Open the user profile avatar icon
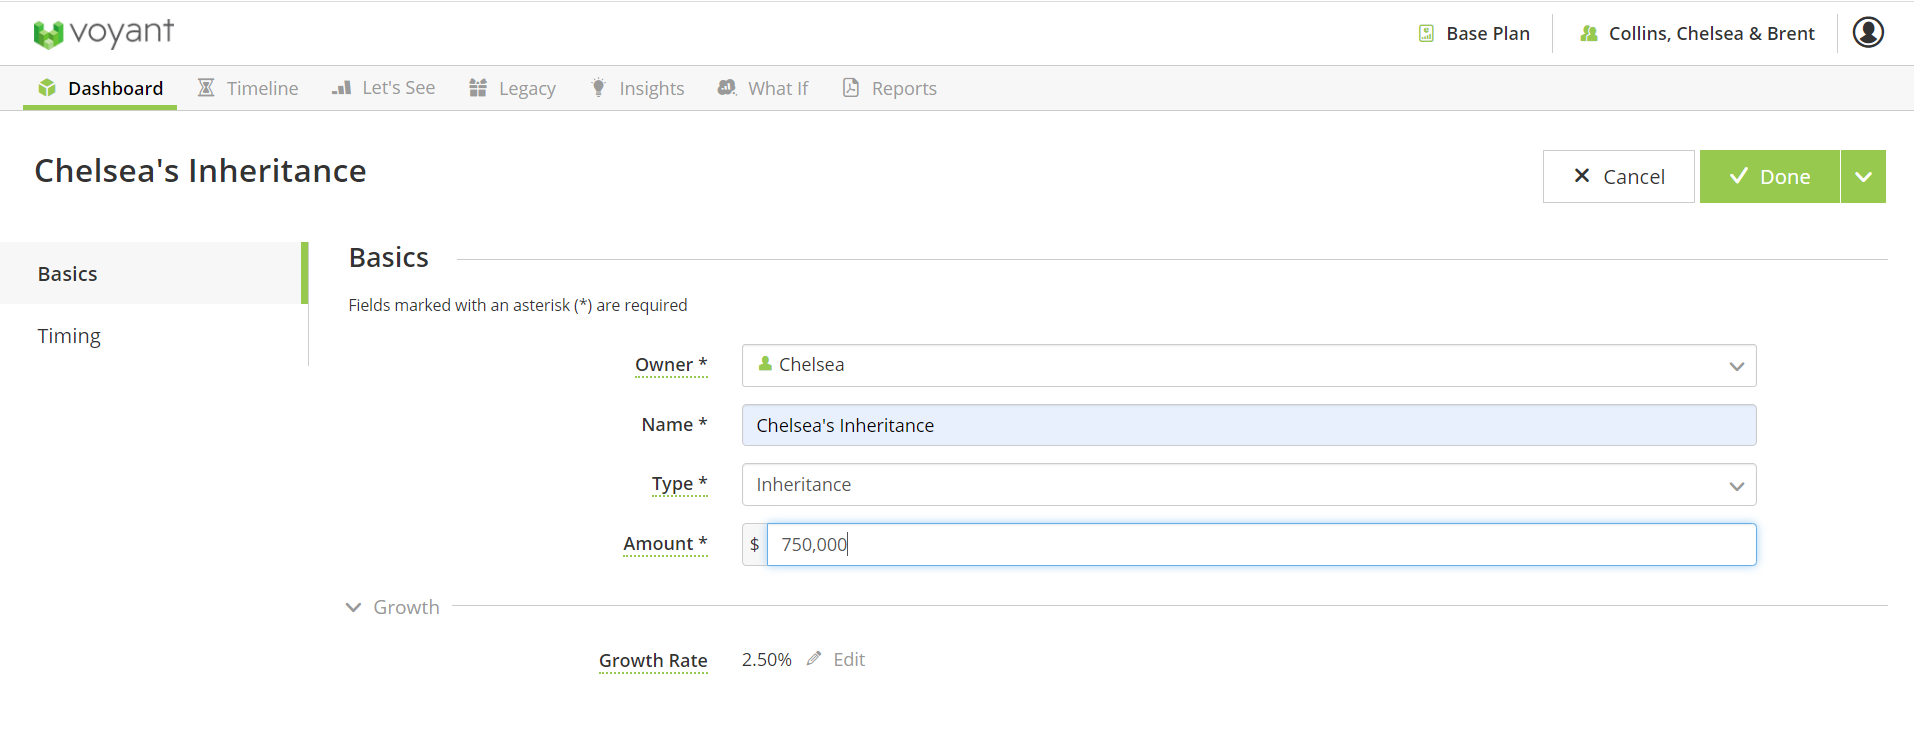The height and width of the screenshot is (741, 1914). pos(1867,33)
